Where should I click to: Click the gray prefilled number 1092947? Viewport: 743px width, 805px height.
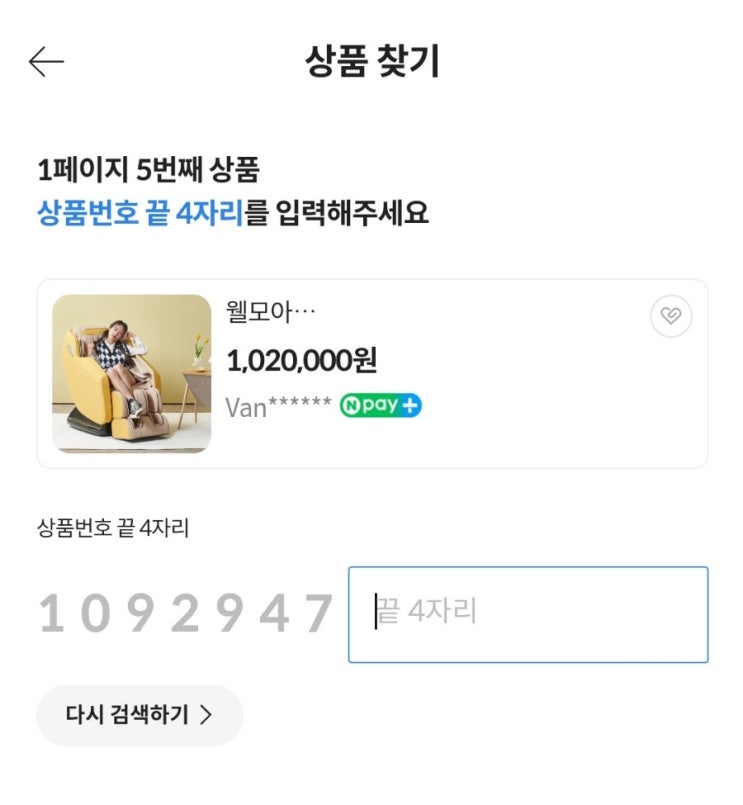pos(185,614)
